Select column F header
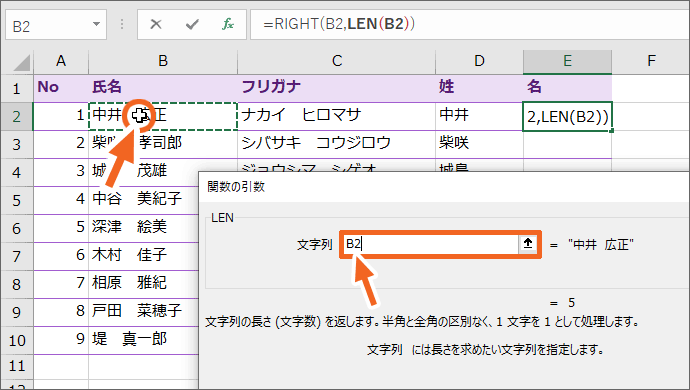The width and height of the screenshot is (690, 390). 651,61
